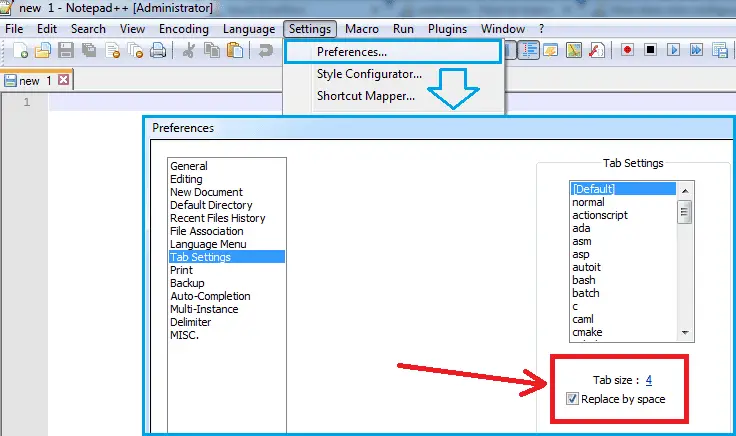
Task: Click the Tab size value 4
Action: point(649,380)
